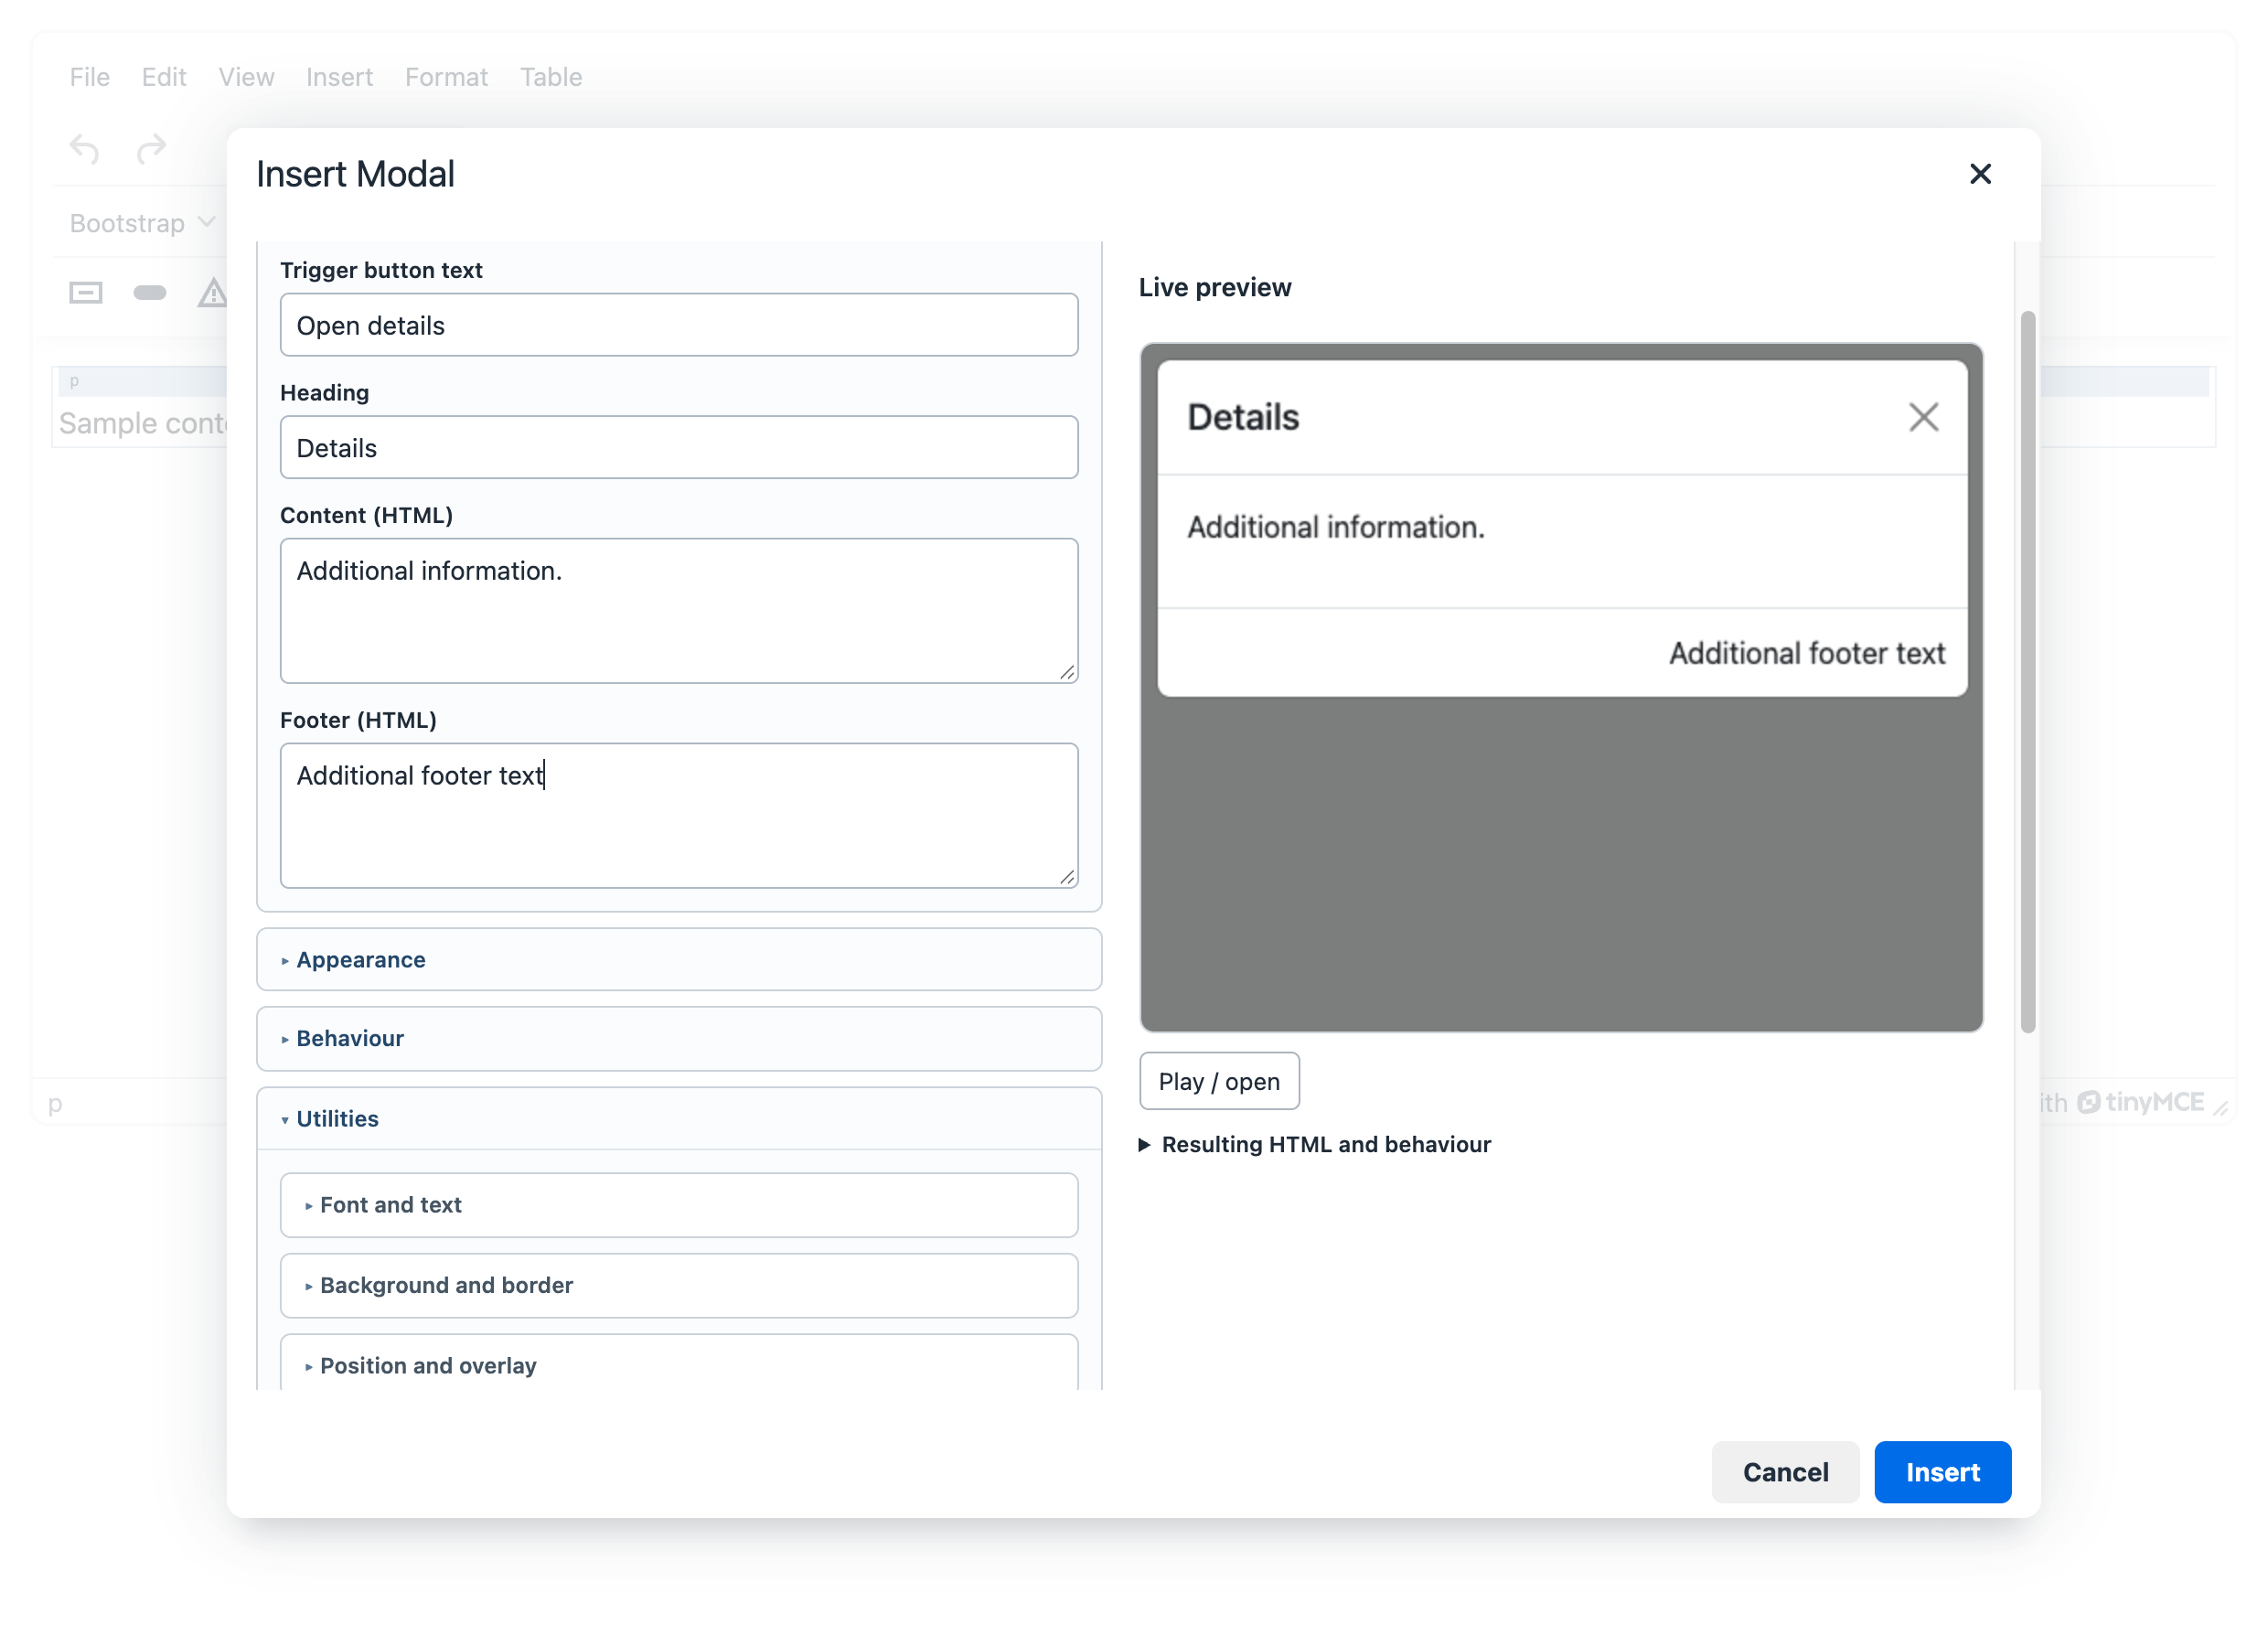The width and height of the screenshot is (2268, 1646).
Task: Expand Resulting HTML and behaviour details
Action: pos(1314,1144)
